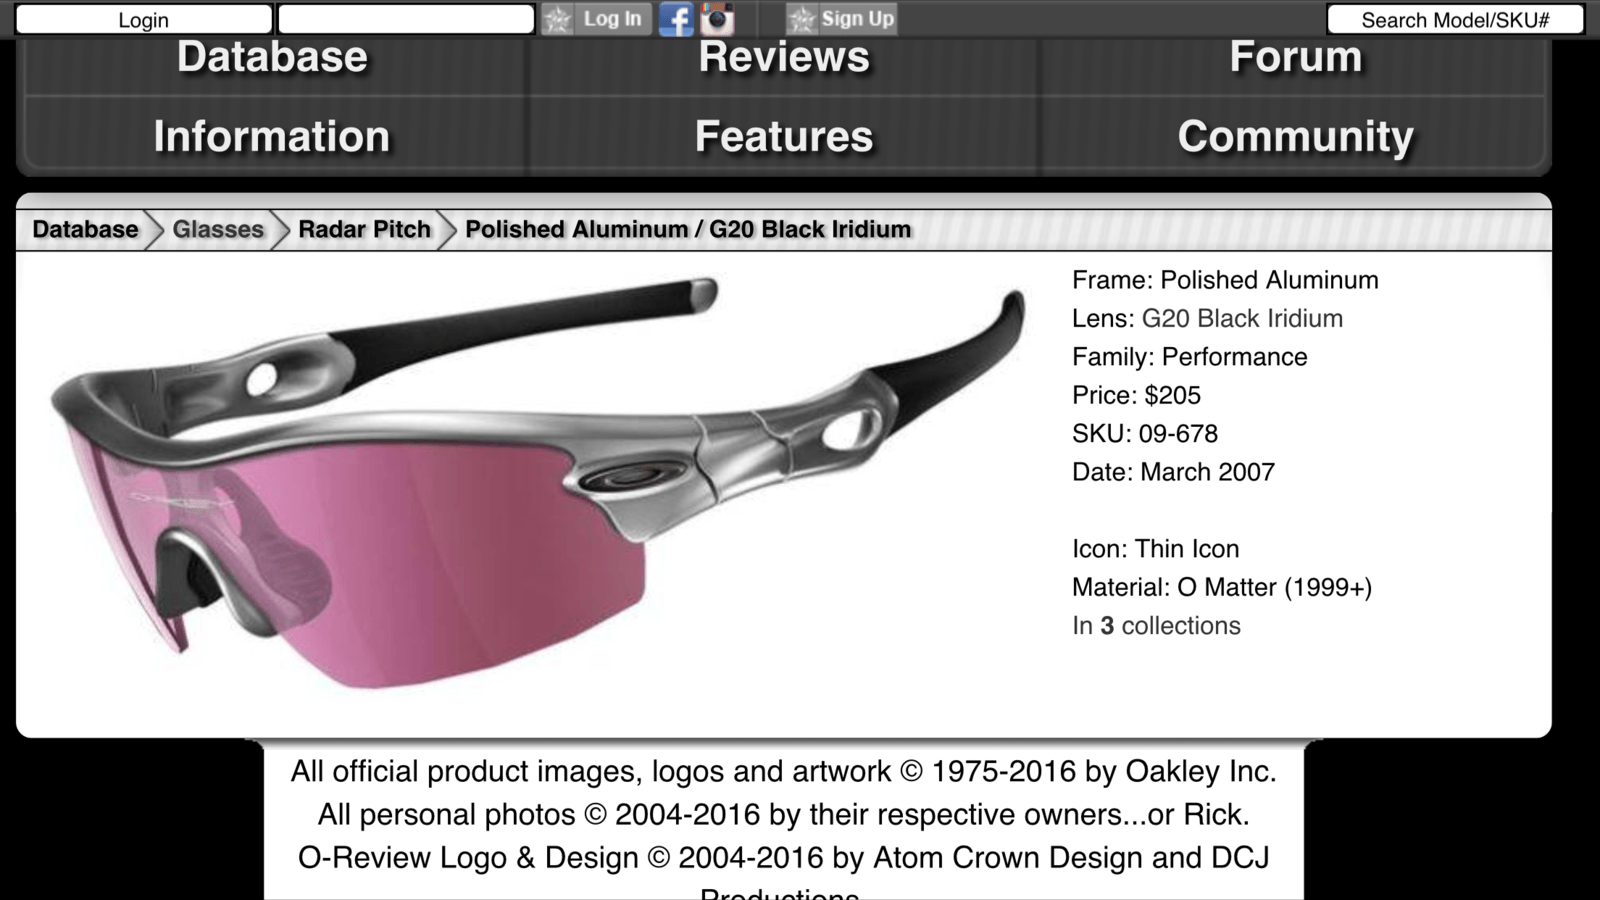Open the Facebook icon link
This screenshot has height=900, width=1600.
pyautogui.click(x=676, y=19)
